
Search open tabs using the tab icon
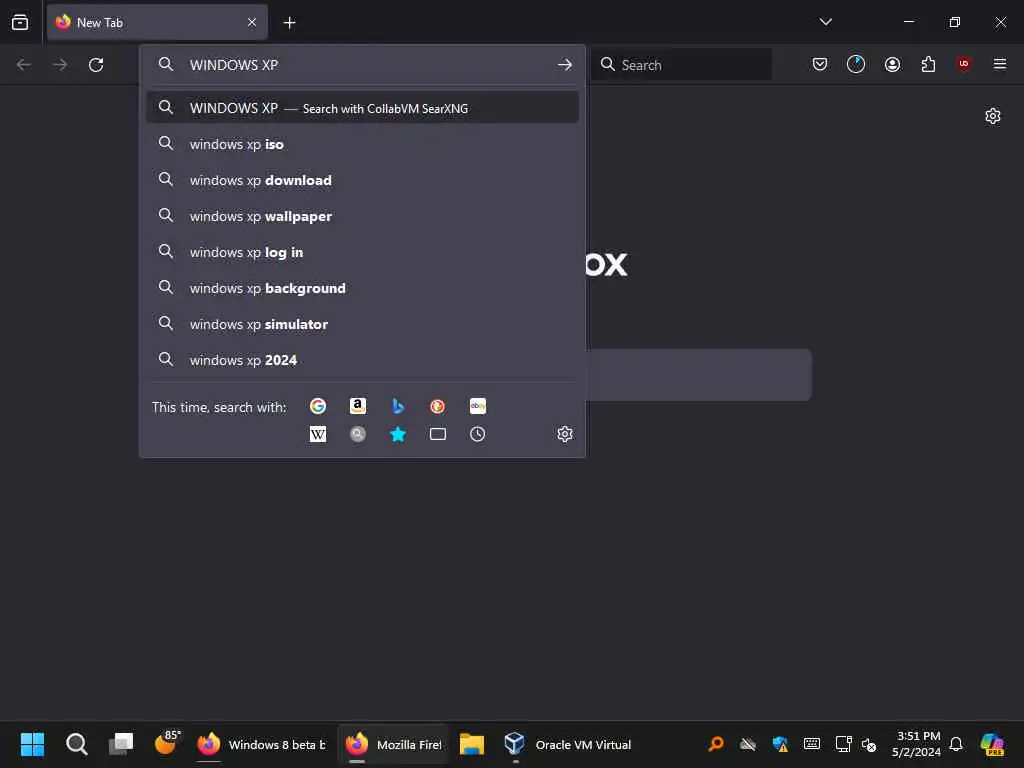[438, 434]
